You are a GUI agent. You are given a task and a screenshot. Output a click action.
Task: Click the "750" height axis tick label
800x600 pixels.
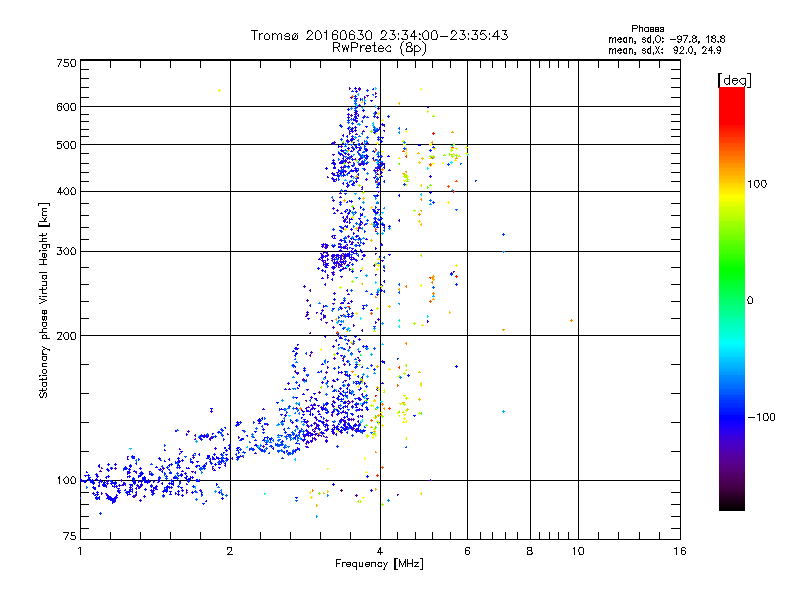(66, 63)
